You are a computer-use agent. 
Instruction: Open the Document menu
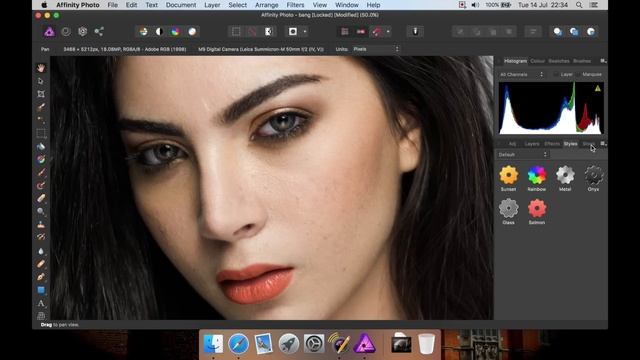click(181, 5)
